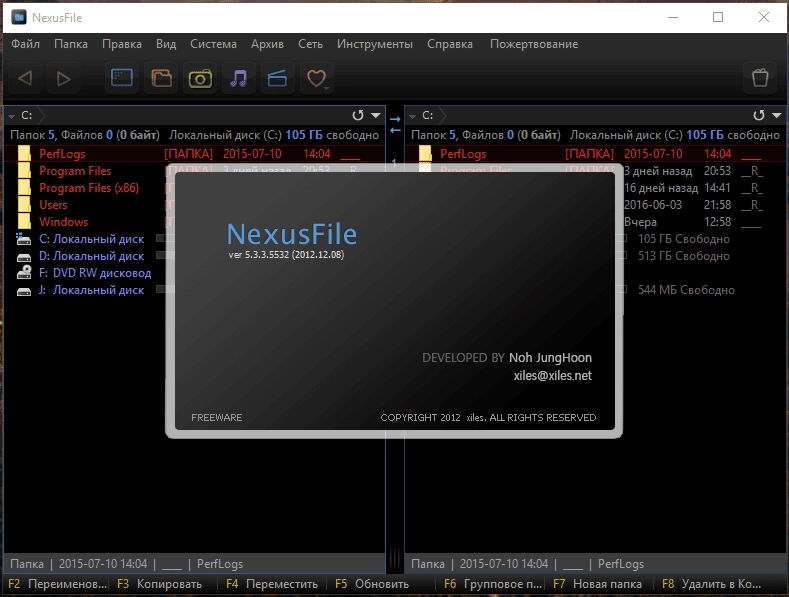Open the Сеть menu
This screenshot has height=597, width=789.
tap(310, 44)
